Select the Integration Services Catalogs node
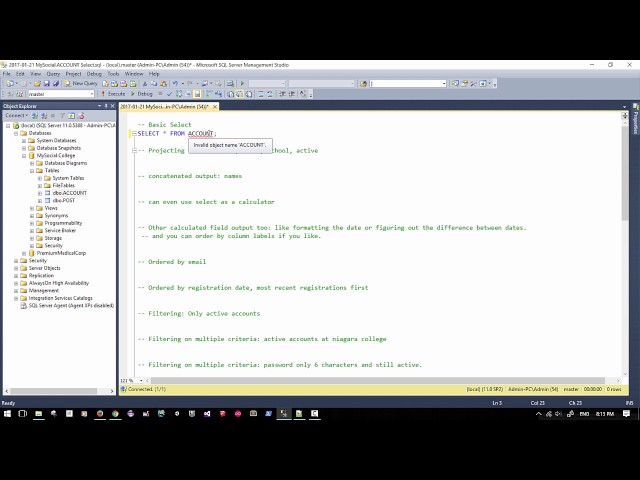Image resolution: width=640 pixels, height=480 pixels. pos(60,298)
